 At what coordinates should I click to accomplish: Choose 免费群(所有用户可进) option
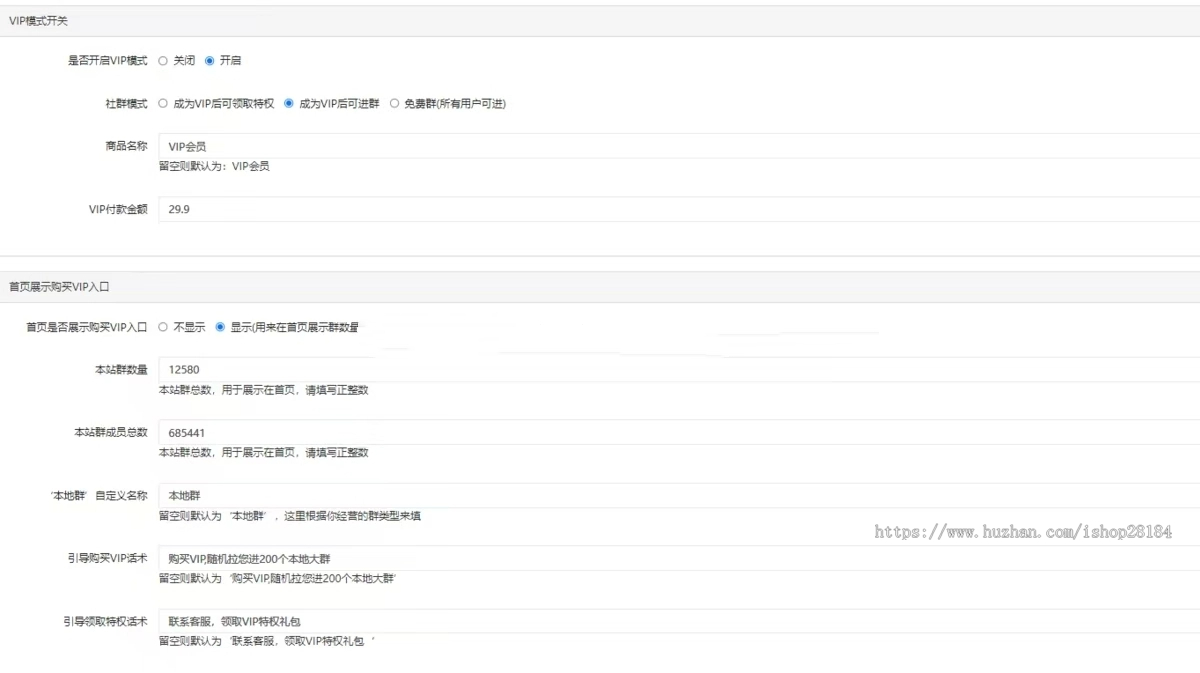tap(394, 103)
